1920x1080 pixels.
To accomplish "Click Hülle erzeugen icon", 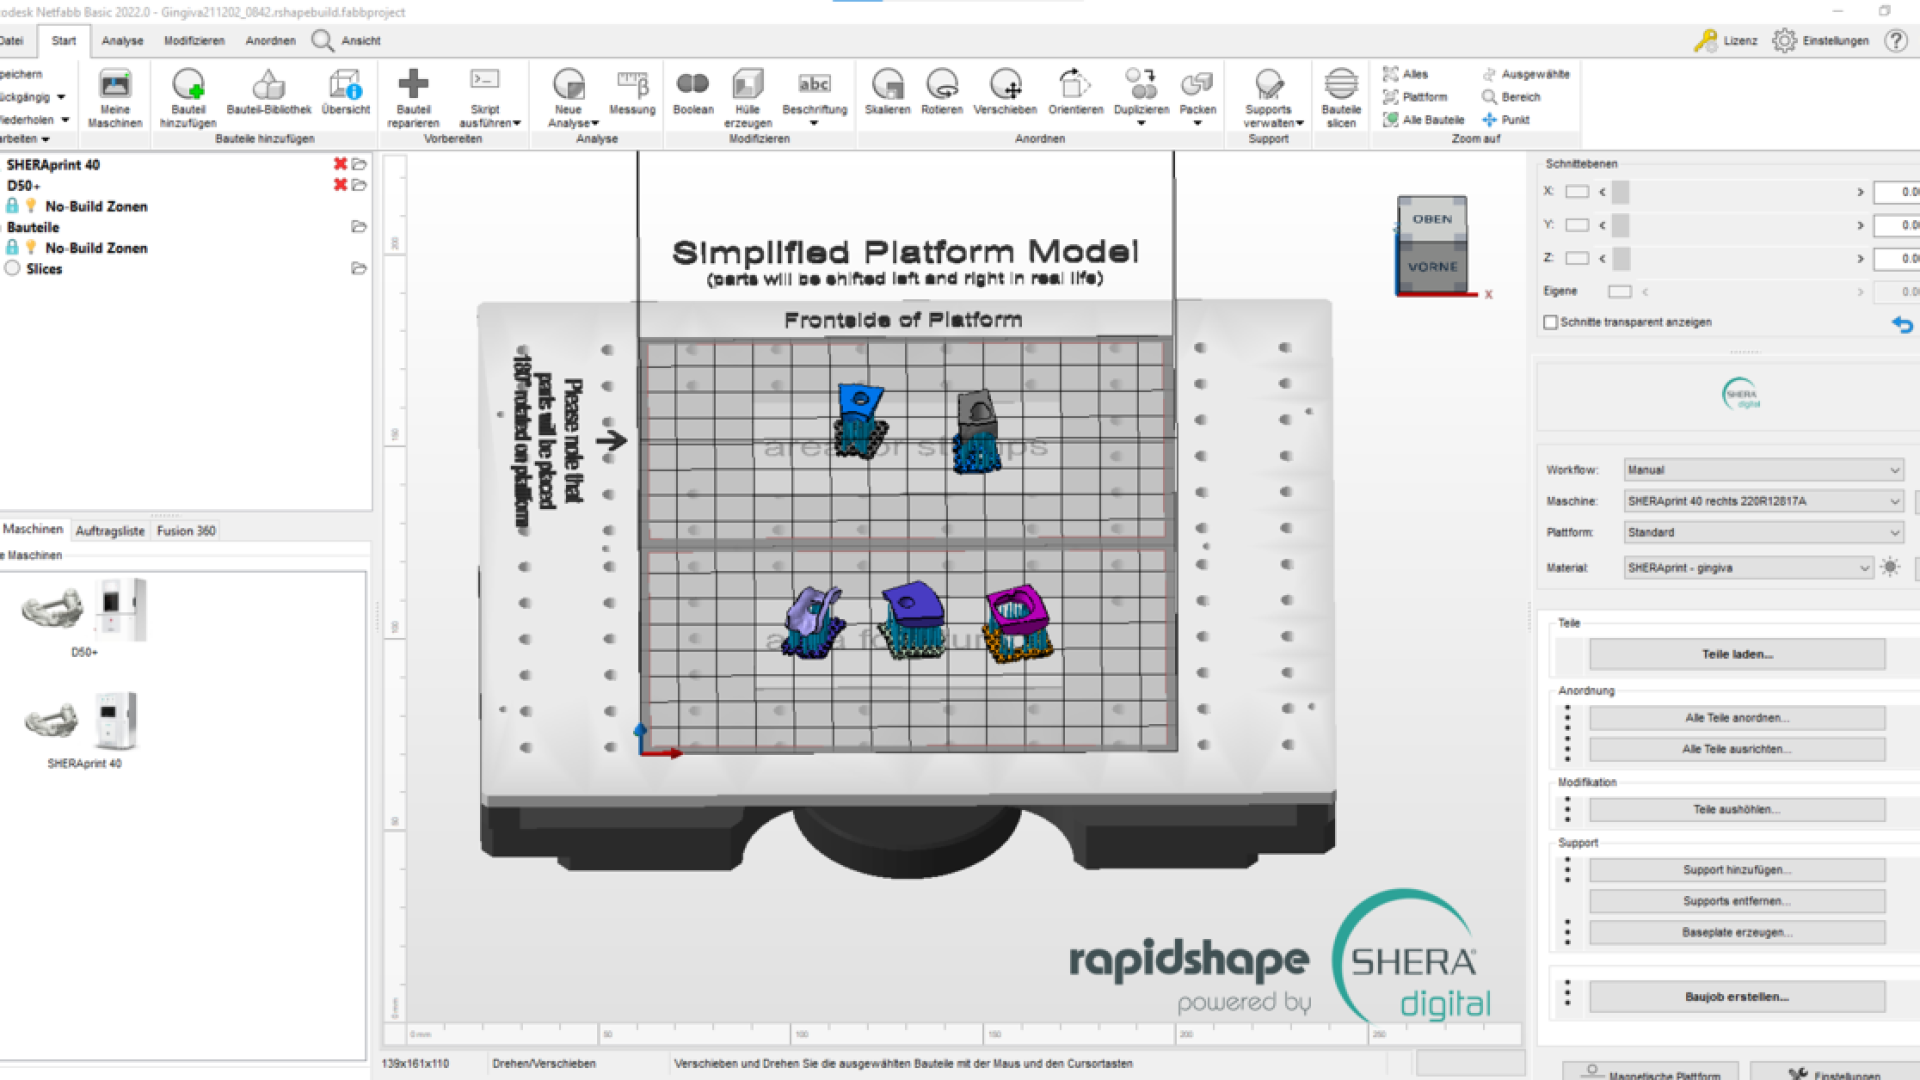I will click(747, 97).
